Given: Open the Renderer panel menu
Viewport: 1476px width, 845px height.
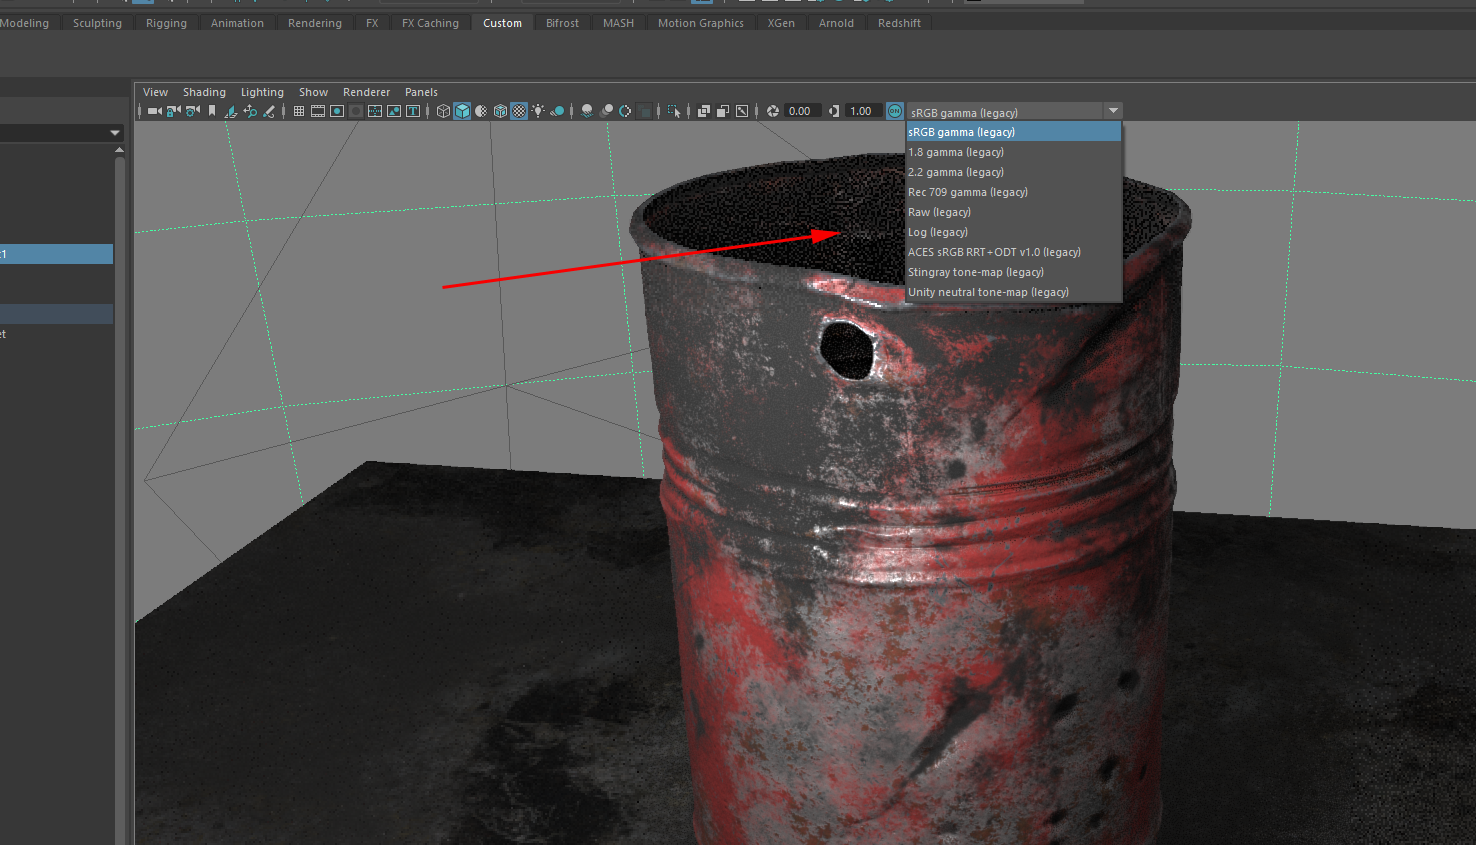Looking at the screenshot, I should click(366, 91).
